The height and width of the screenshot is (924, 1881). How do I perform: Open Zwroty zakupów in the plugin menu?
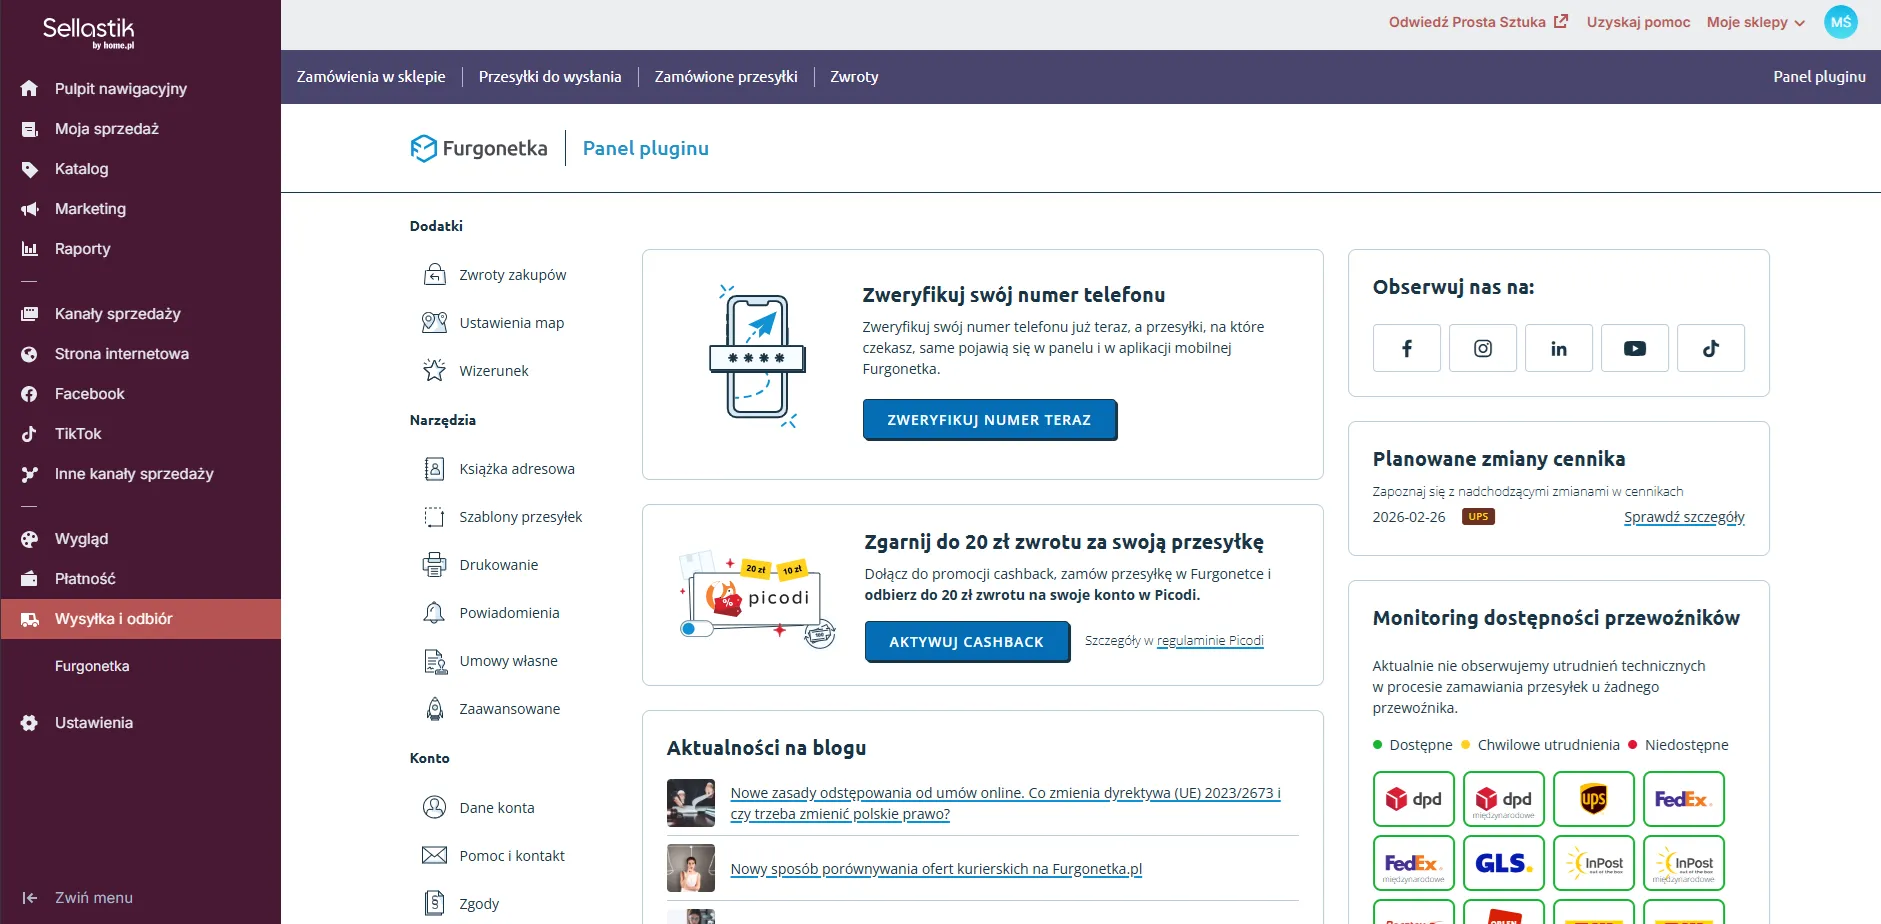(512, 275)
